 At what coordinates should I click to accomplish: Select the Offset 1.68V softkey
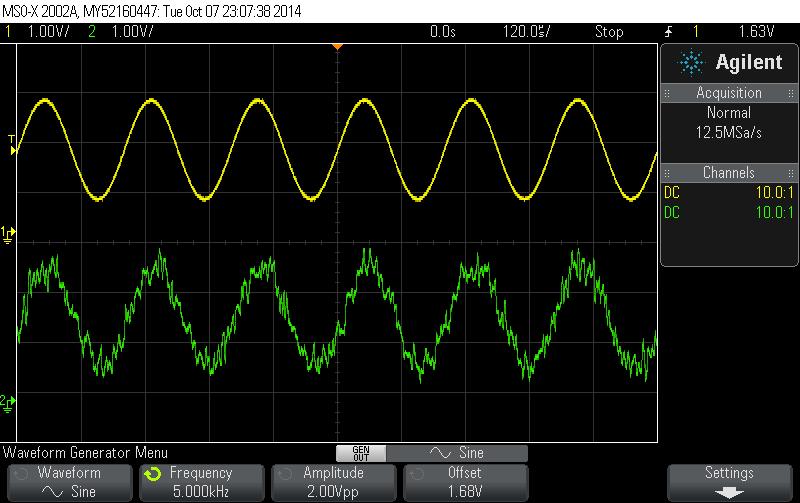coord(465,483)
